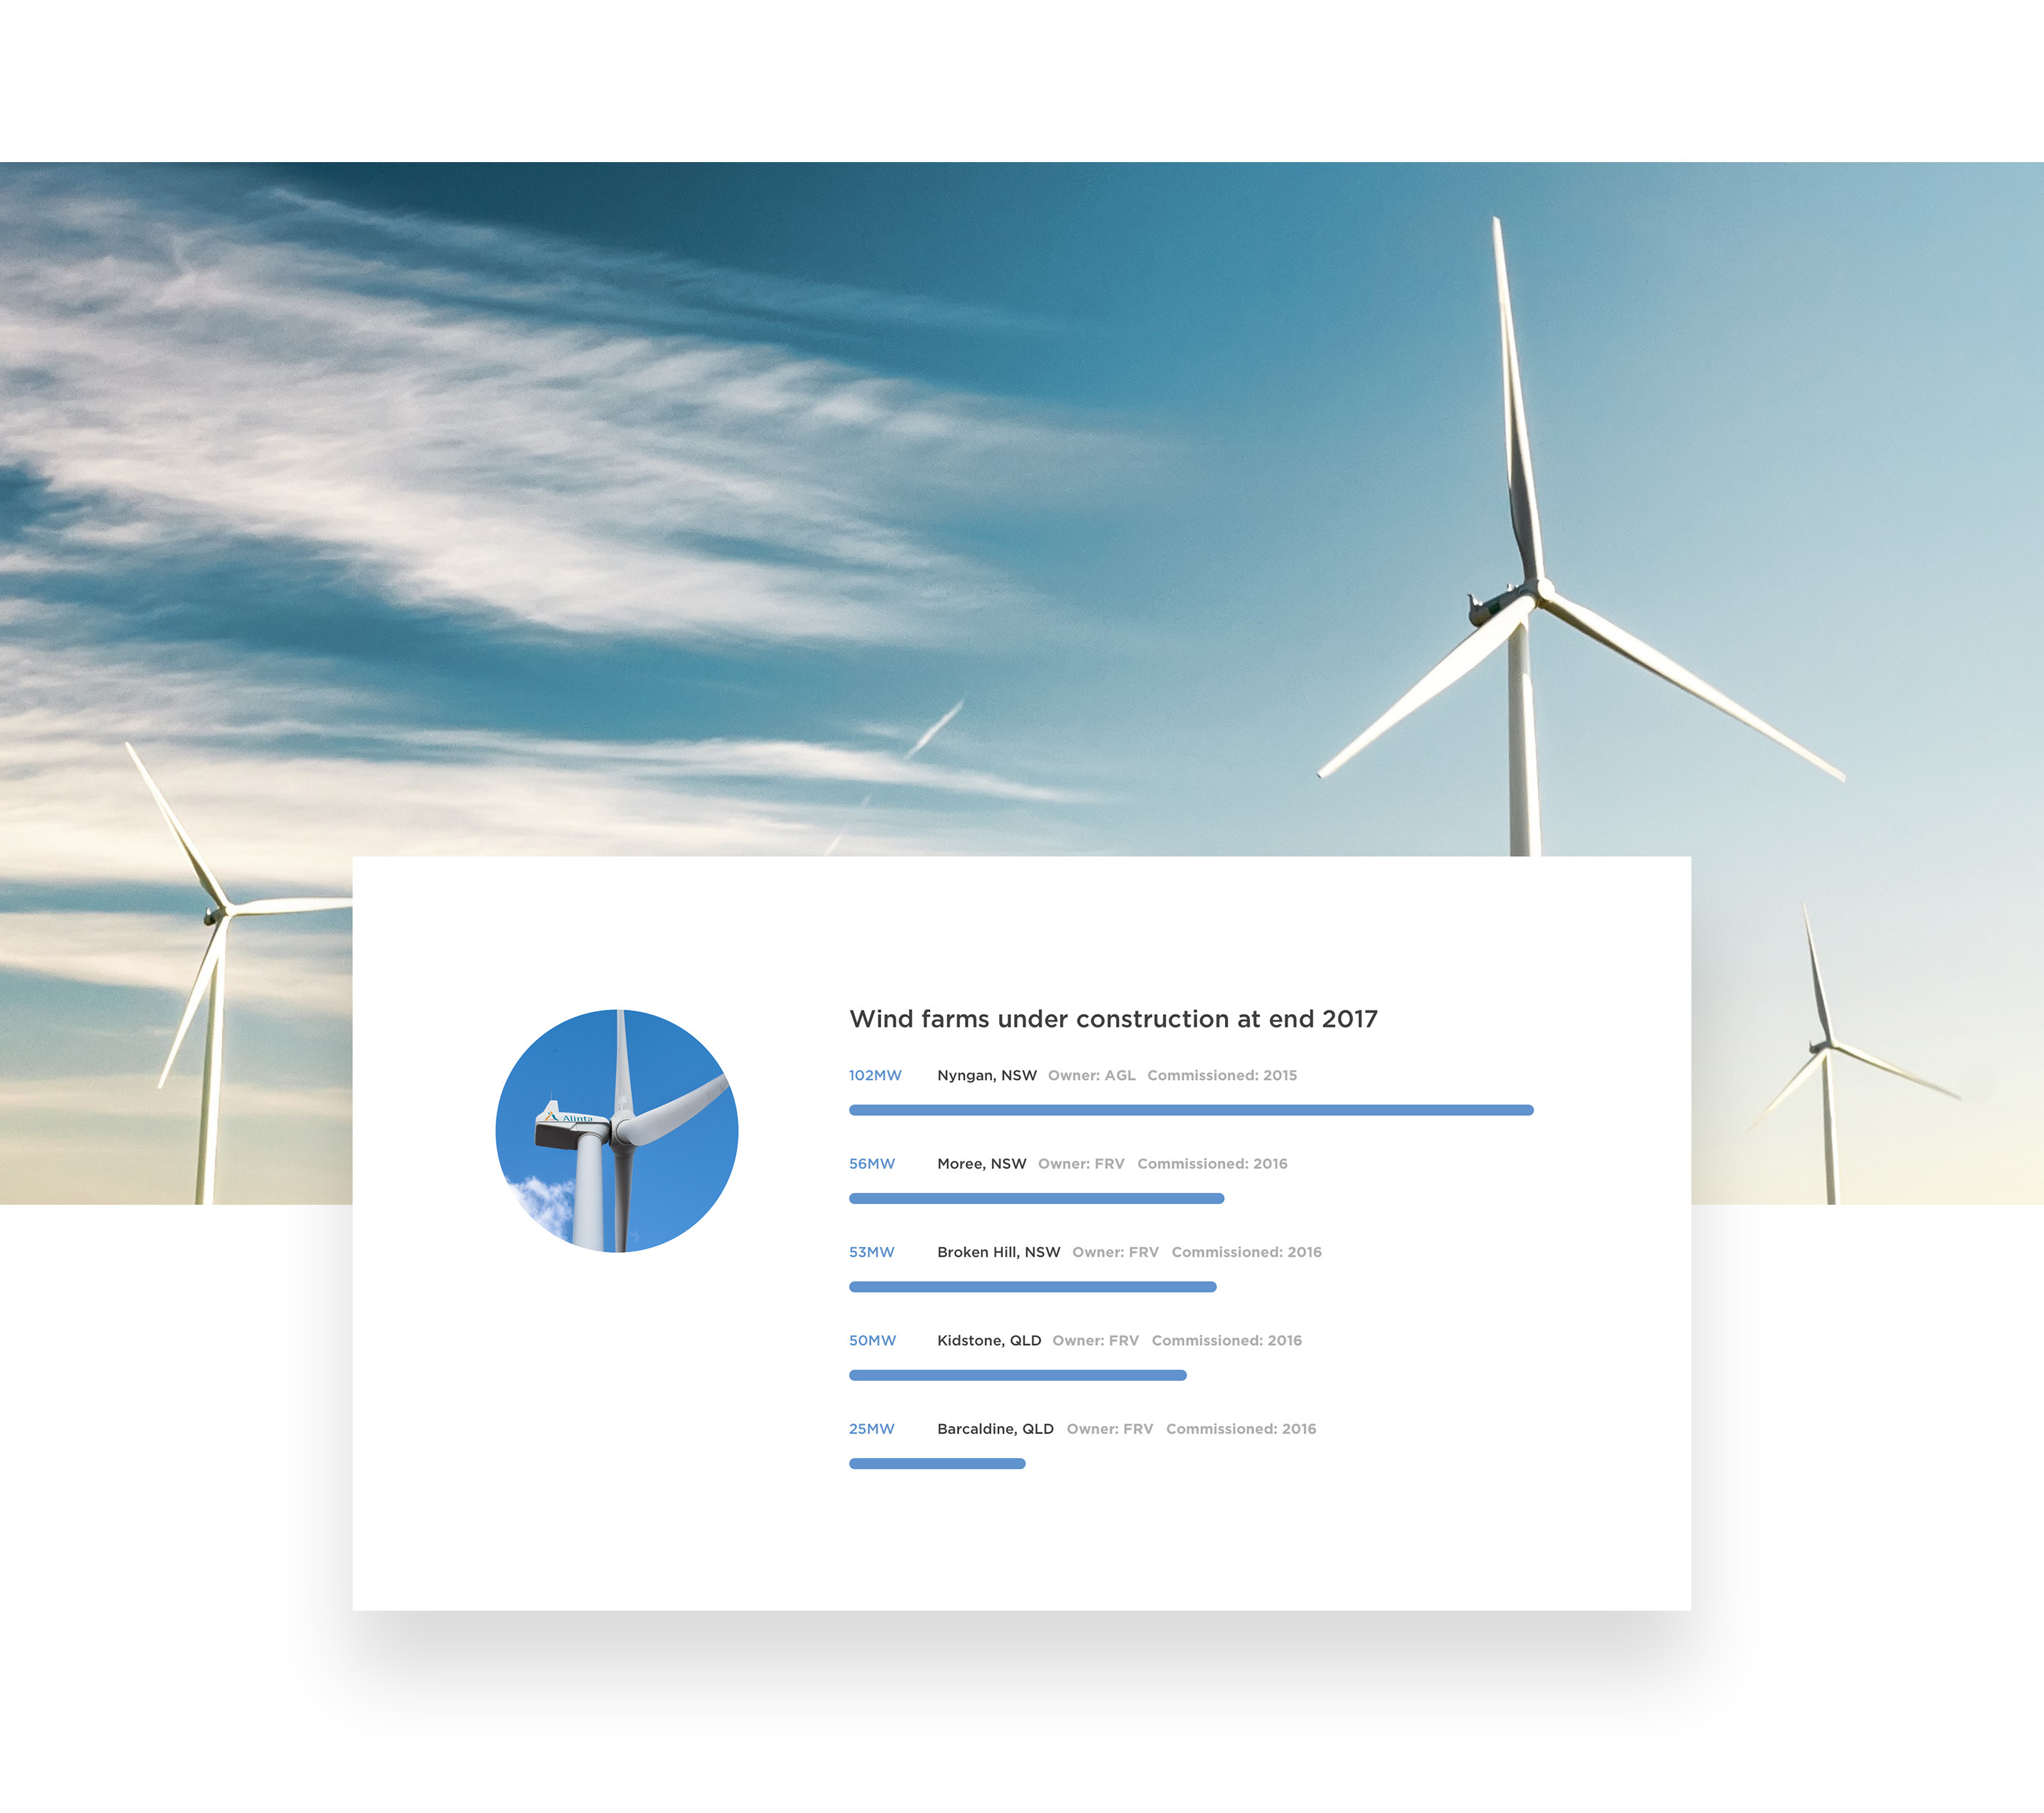Image resolution: width=2044 pixels, height=1813 pixels.
Task: Select the 56MW label for Moree
Action: point(871,1163)
